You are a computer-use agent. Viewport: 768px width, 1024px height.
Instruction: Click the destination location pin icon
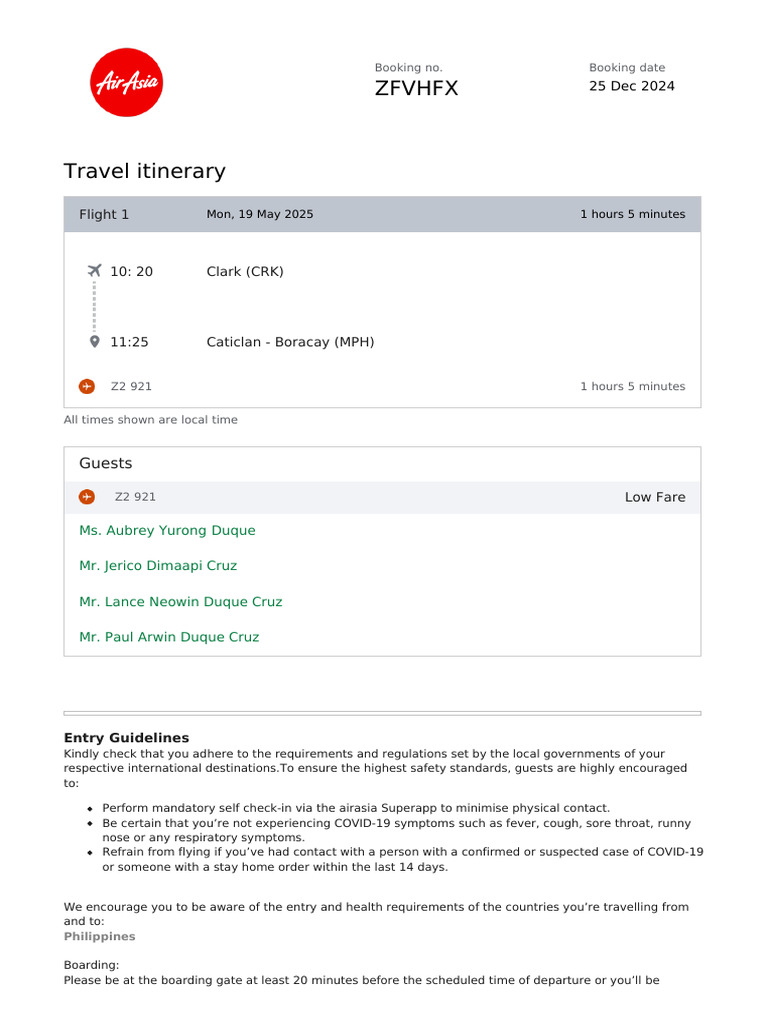tap(95, 341)
